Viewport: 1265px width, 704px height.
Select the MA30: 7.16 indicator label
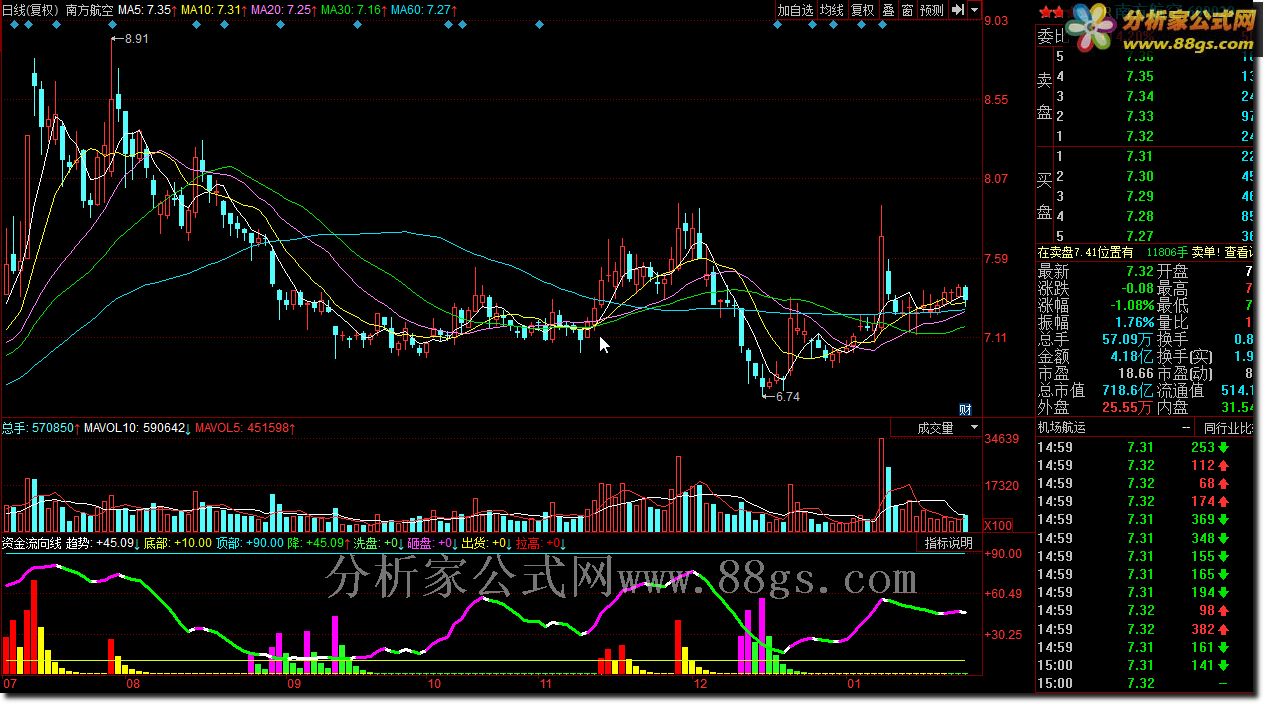(x=353, y=9)
